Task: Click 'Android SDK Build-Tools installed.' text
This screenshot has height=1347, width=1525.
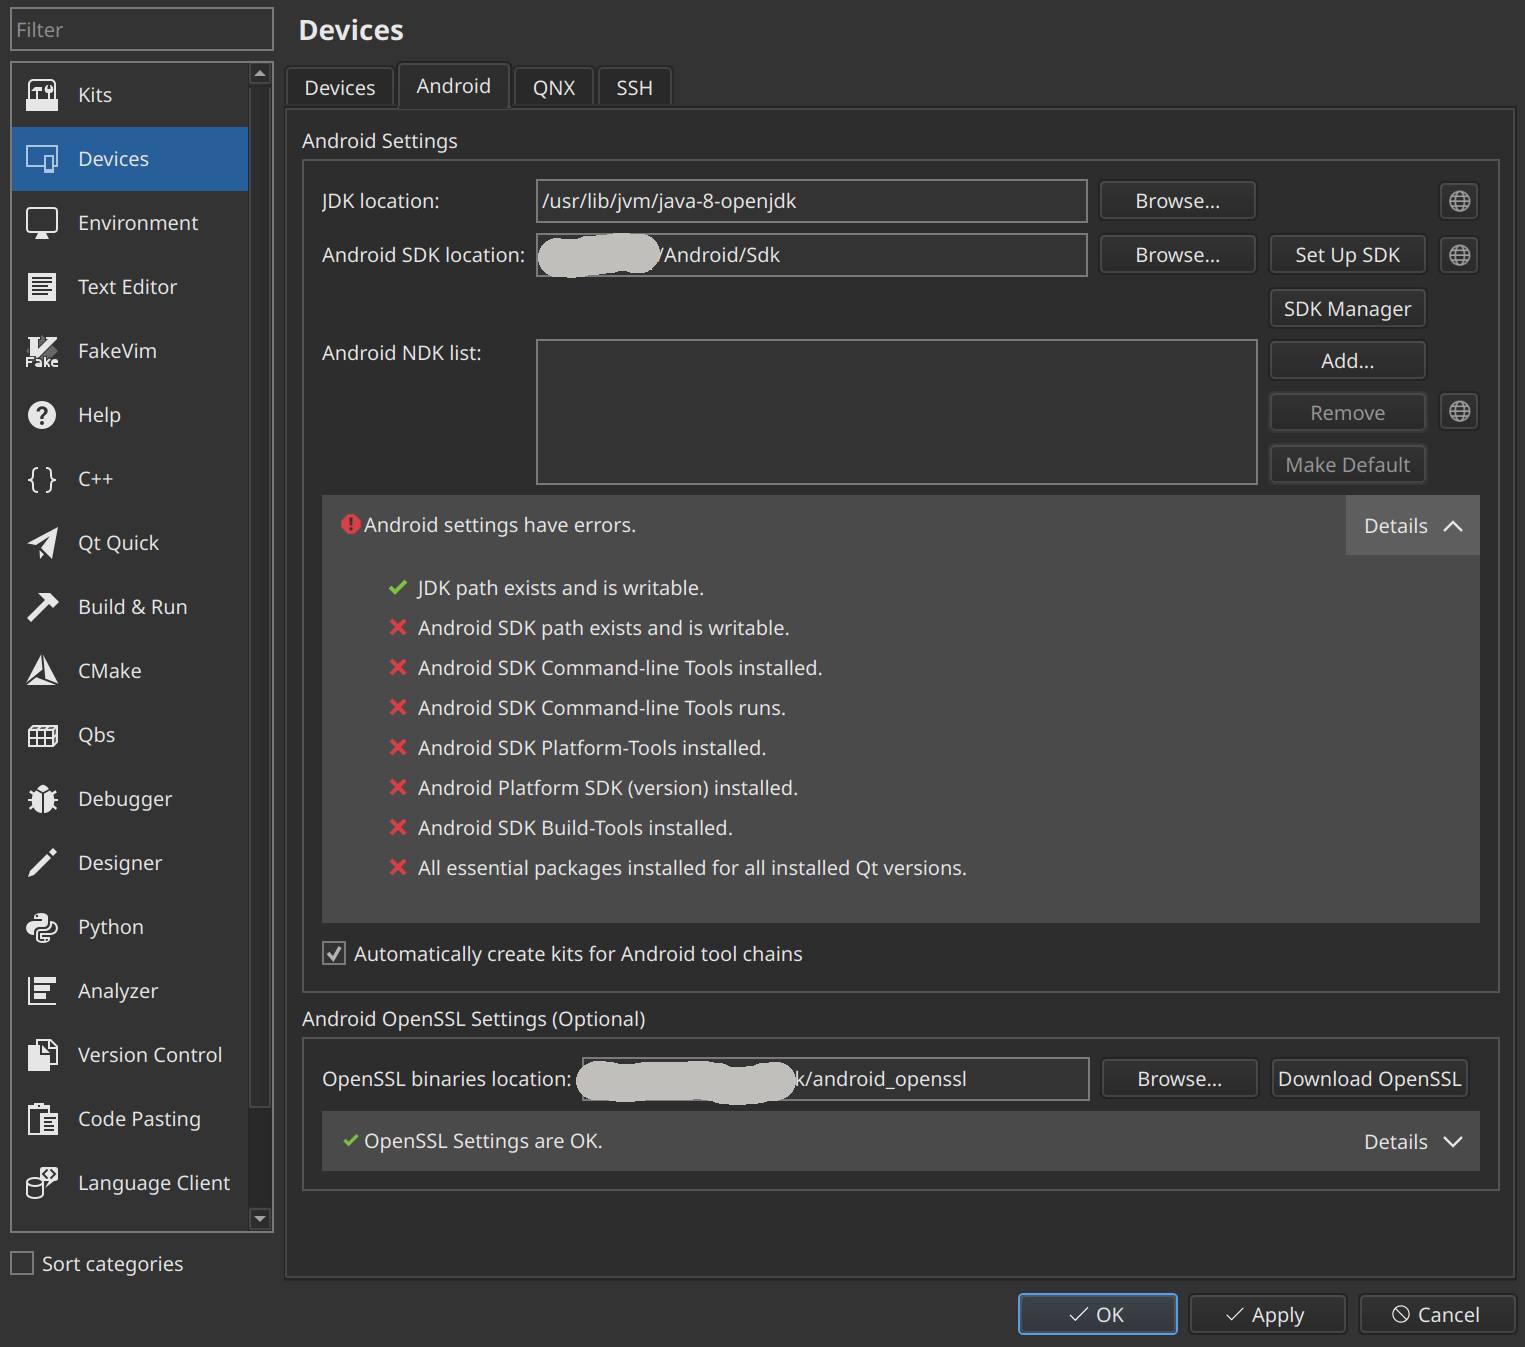Action: tap(575, 828)
